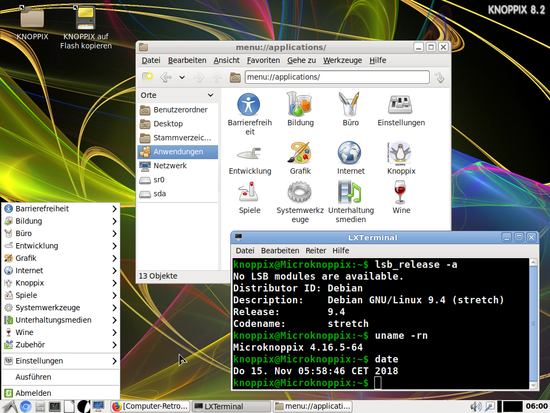Image resolution: width=550 pixels, height=413 pixels.
Task: Select the sr0 drive in the sidebar
Action: point(177,180)
